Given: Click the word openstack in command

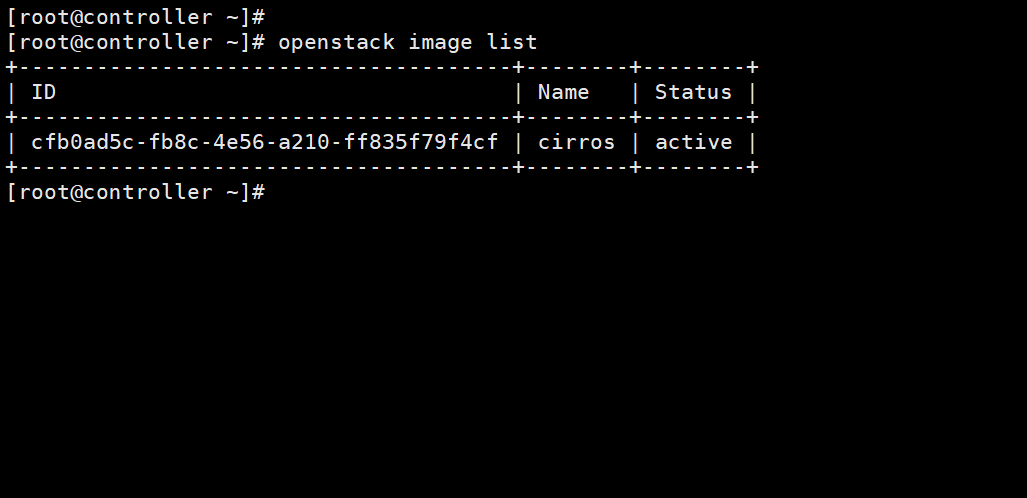Looking at the screenshot, I should 337,43.
